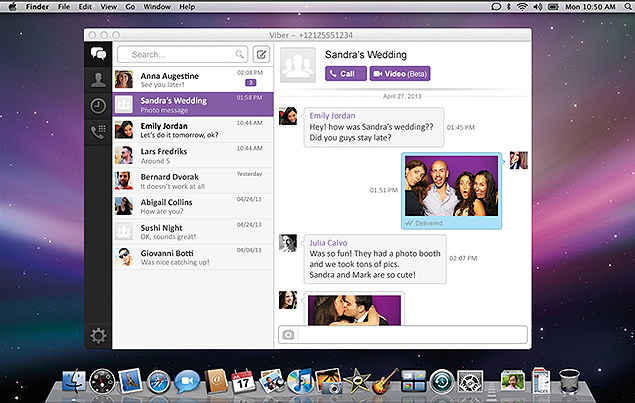Open iCal calendar in Dock
The height and width of the screenshot is (403, 635).
[243, 381]
